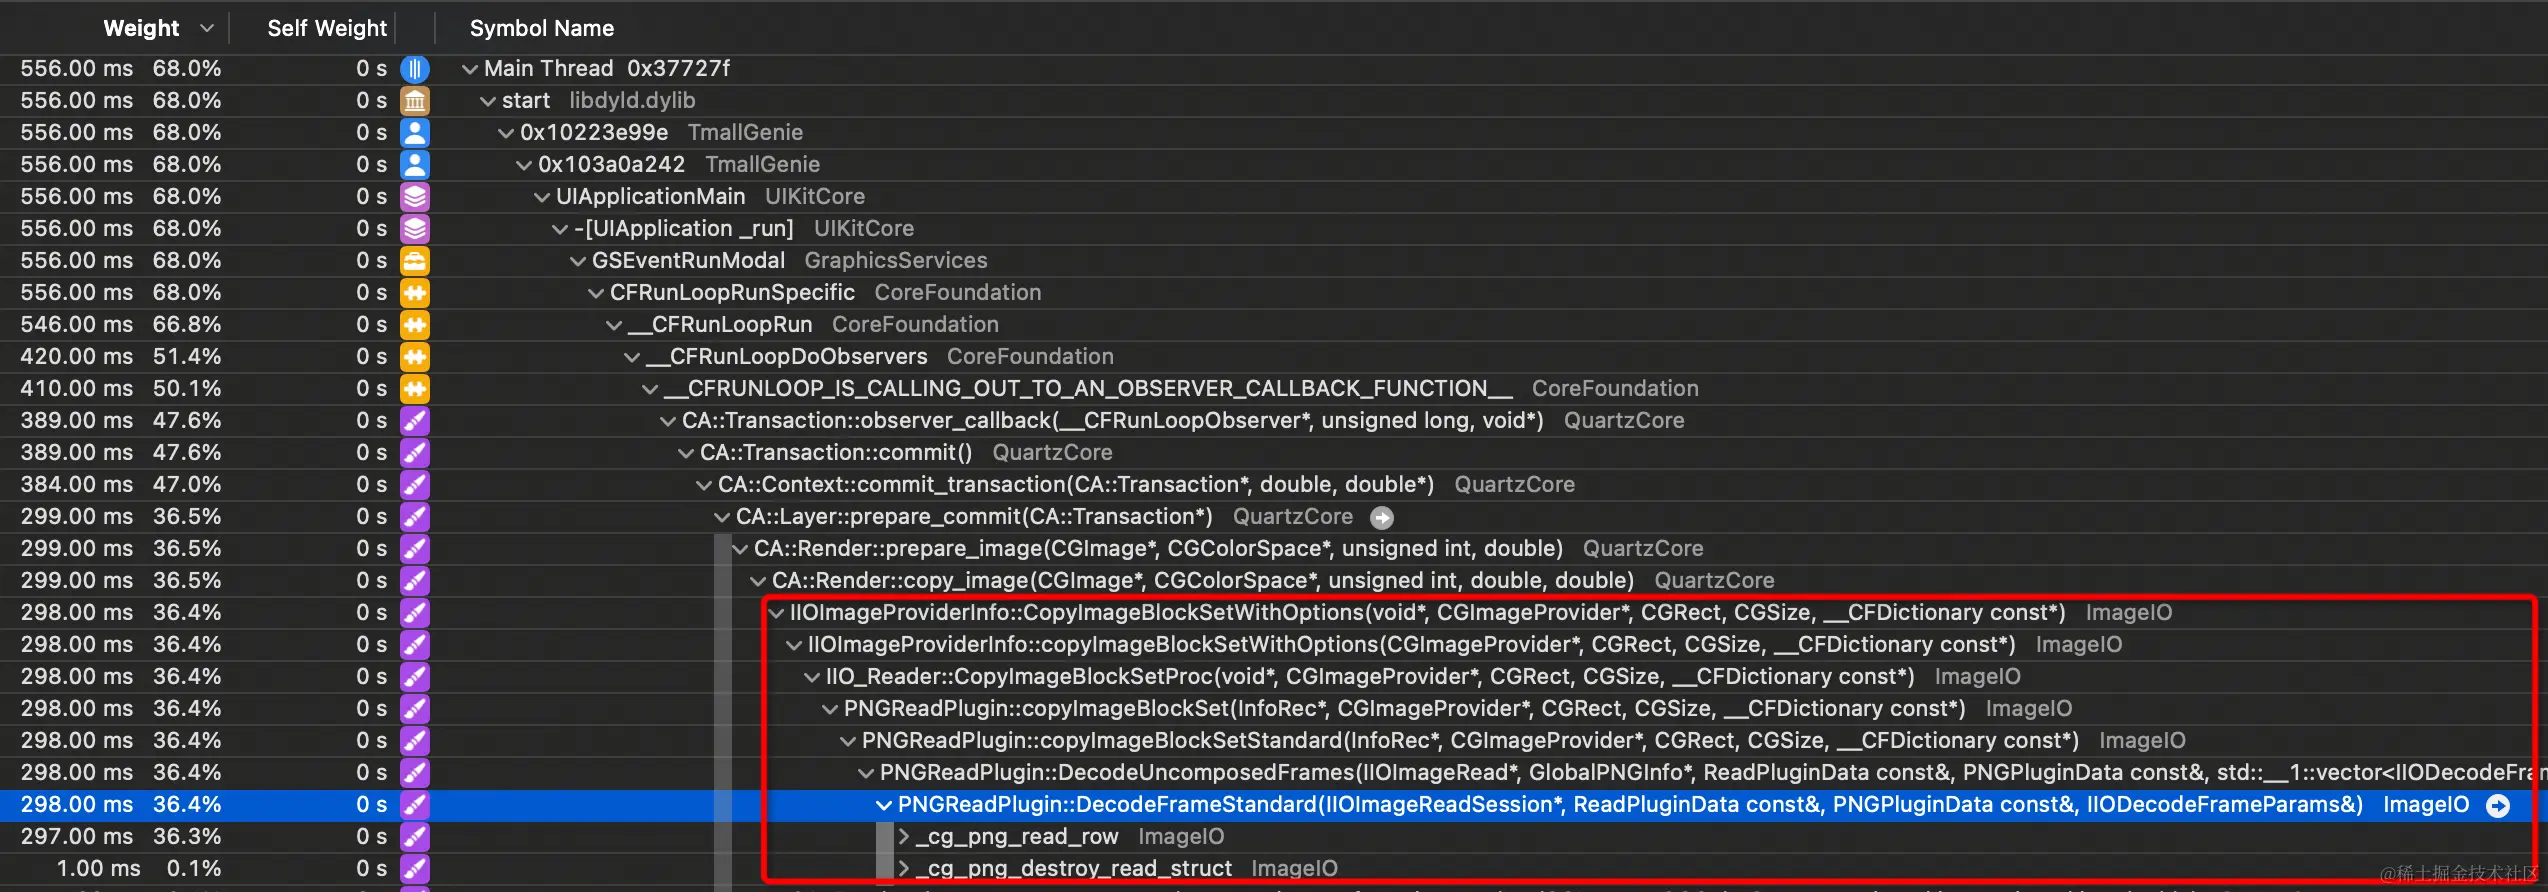Open the Weight column sort dropdown arrow
Screen dimensions: 2548x892
pos(207,28)
